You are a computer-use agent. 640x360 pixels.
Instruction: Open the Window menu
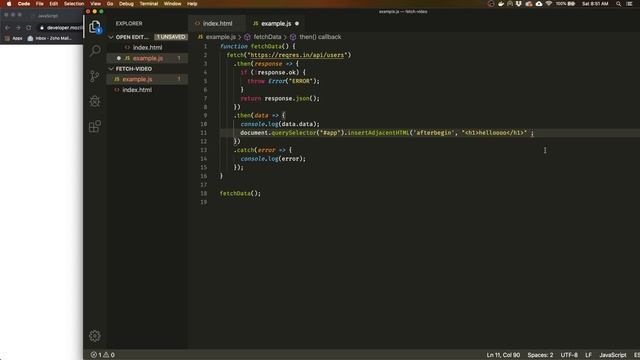[172, 4]
